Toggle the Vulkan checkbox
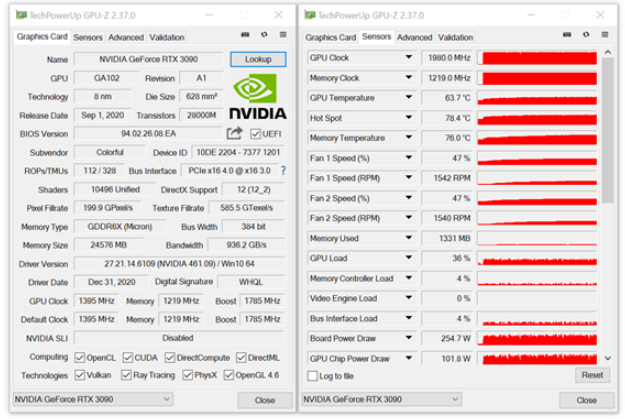625x419 pixels. tap(80, 375)
